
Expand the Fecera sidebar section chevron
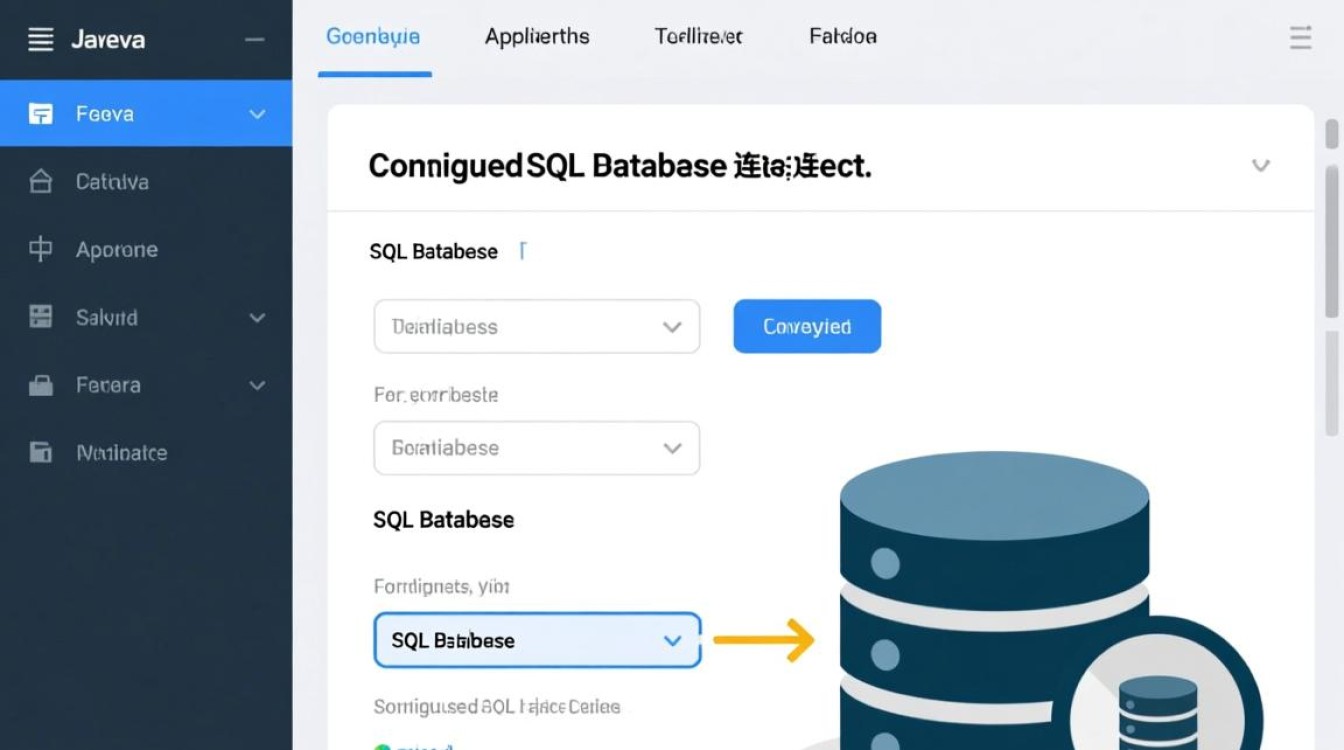257,385
